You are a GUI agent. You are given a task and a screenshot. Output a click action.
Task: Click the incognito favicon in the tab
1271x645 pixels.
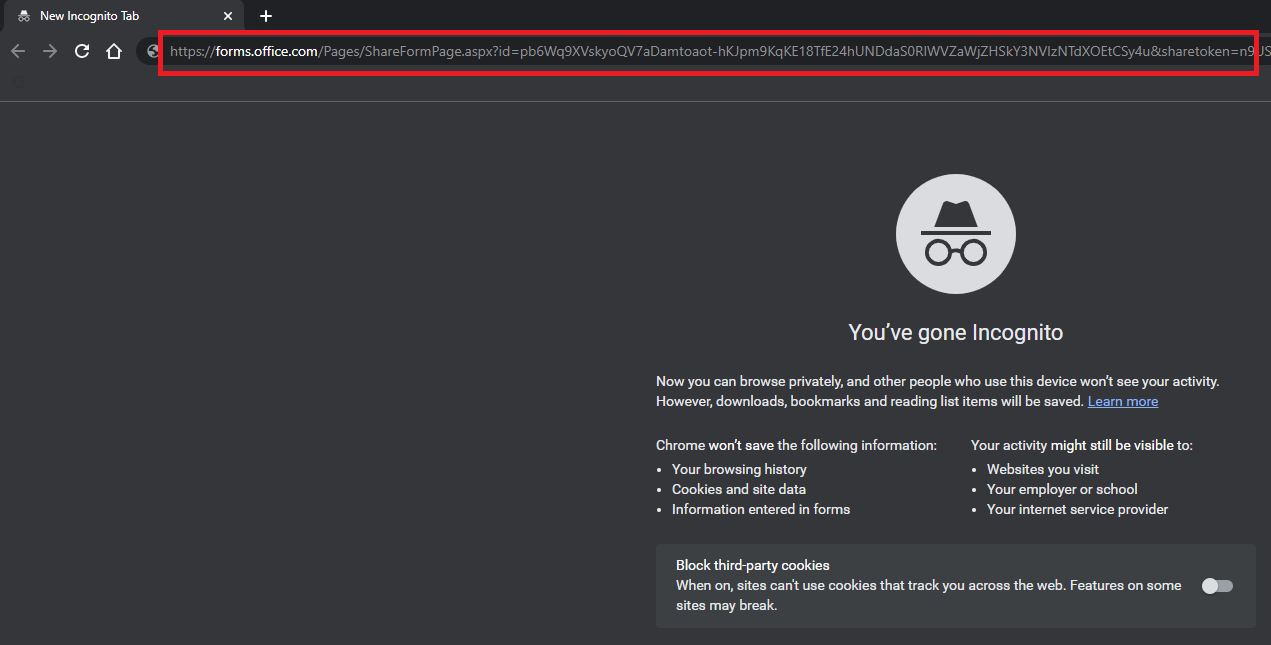24,16
